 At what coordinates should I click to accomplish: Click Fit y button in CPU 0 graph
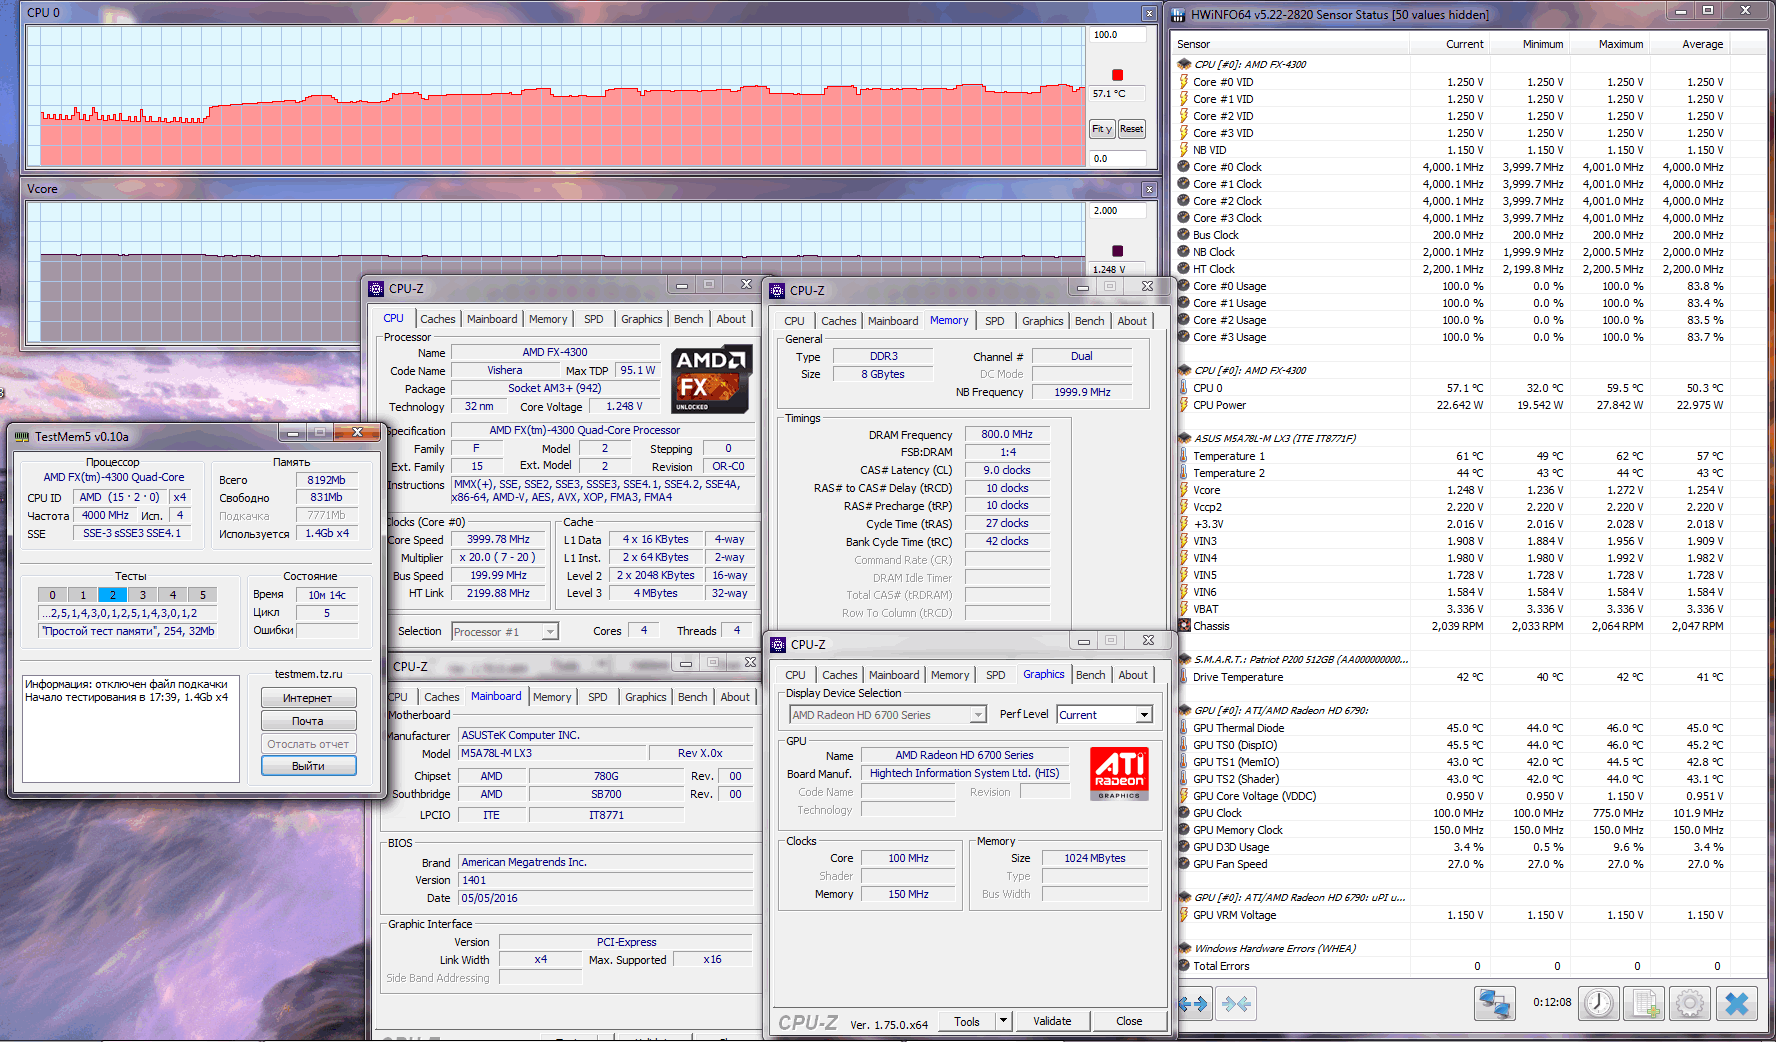pos(1102,129)
